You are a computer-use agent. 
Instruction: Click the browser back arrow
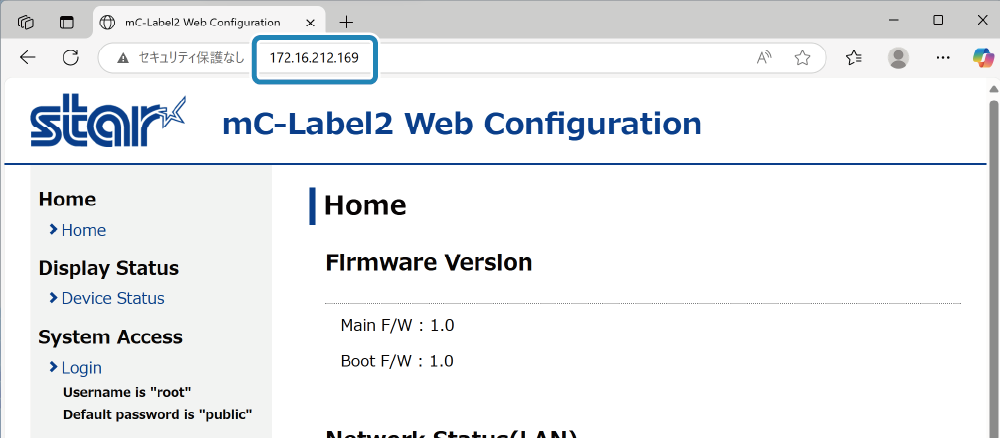[x=27, y=58]
